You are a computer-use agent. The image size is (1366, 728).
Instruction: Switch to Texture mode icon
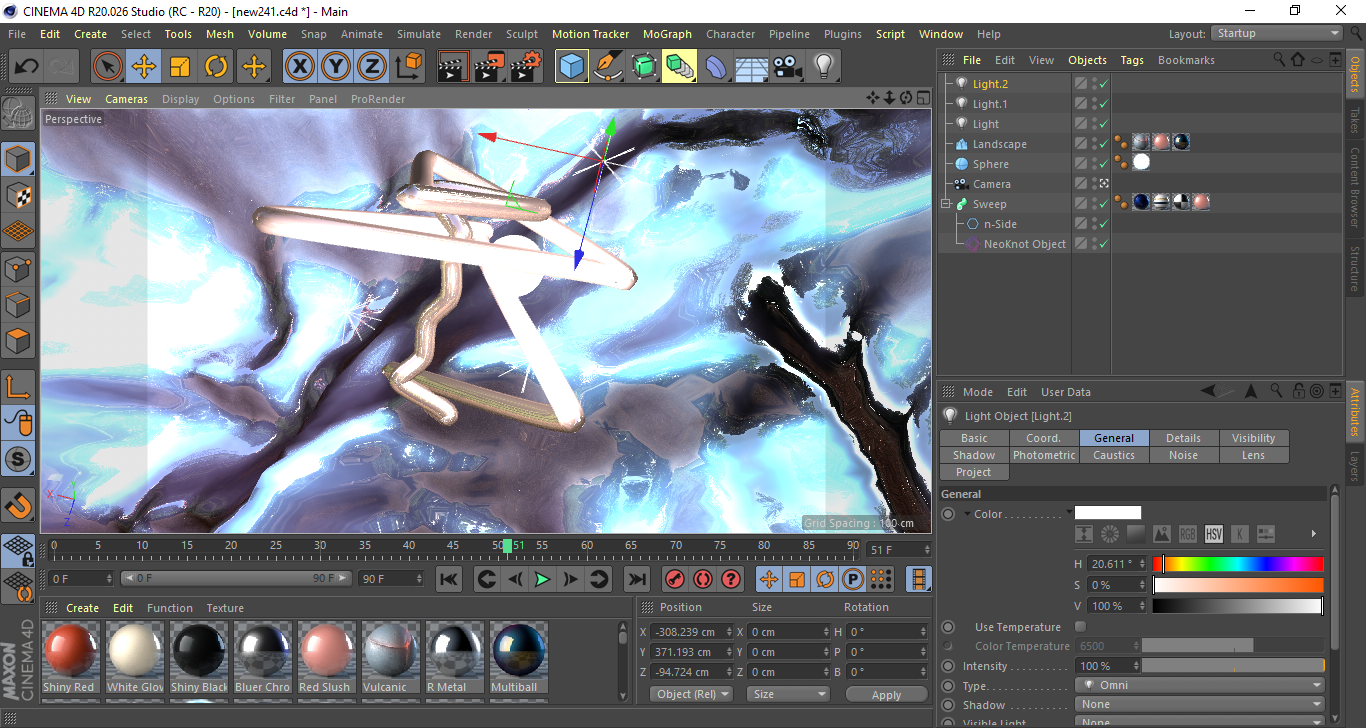pos(19,195)
